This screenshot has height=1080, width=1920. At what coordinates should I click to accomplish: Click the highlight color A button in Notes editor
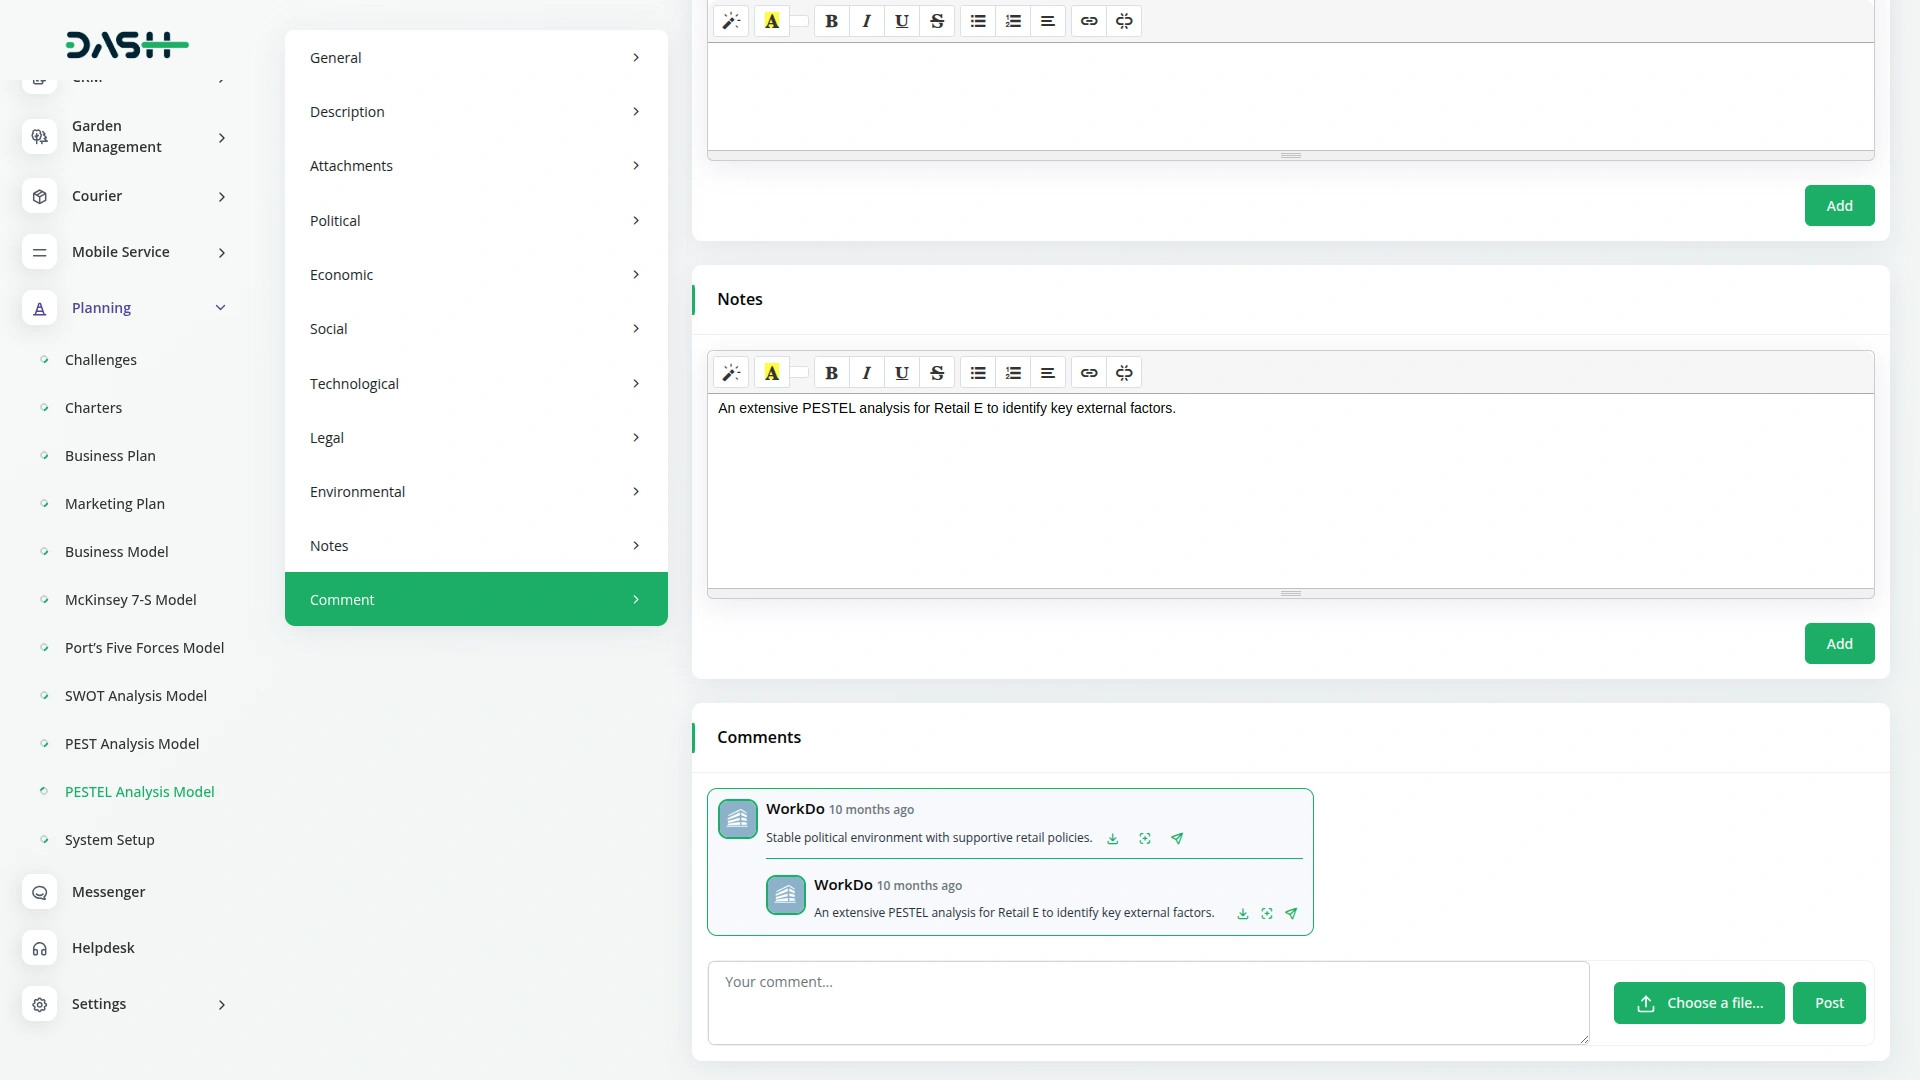click(772, 373)
